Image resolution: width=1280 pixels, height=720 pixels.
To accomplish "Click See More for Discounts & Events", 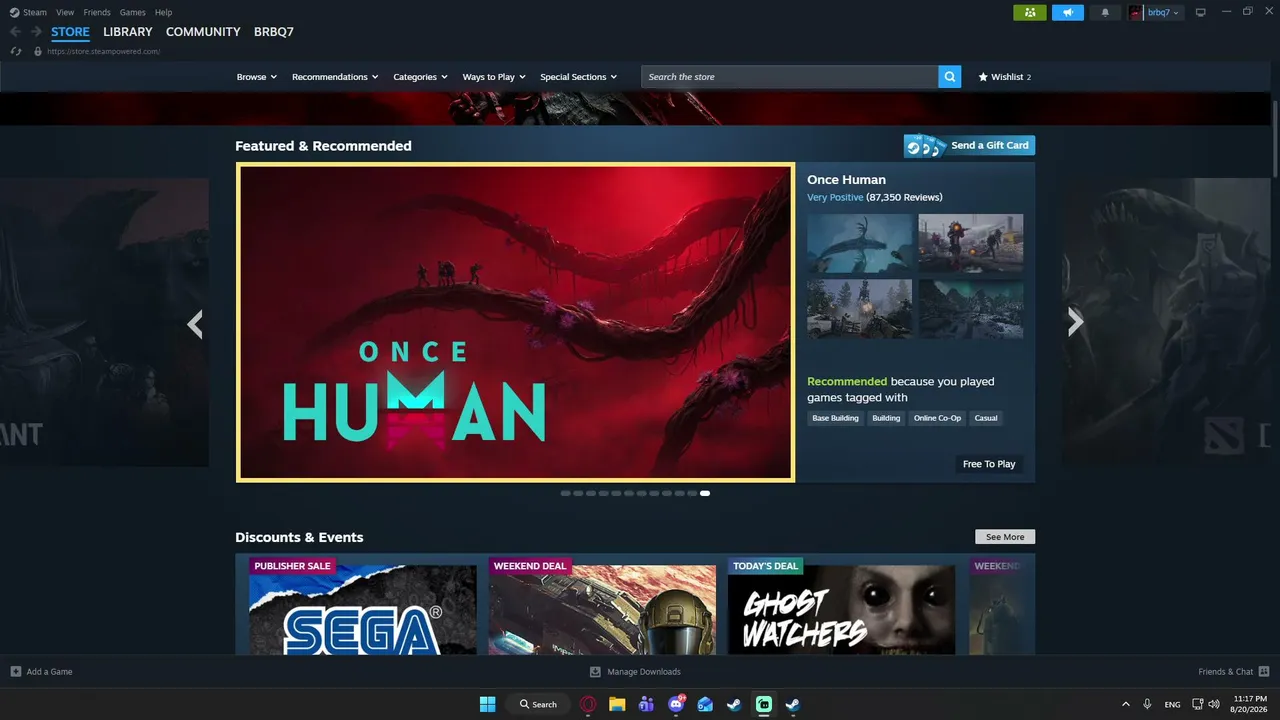I will [1005, 537].
